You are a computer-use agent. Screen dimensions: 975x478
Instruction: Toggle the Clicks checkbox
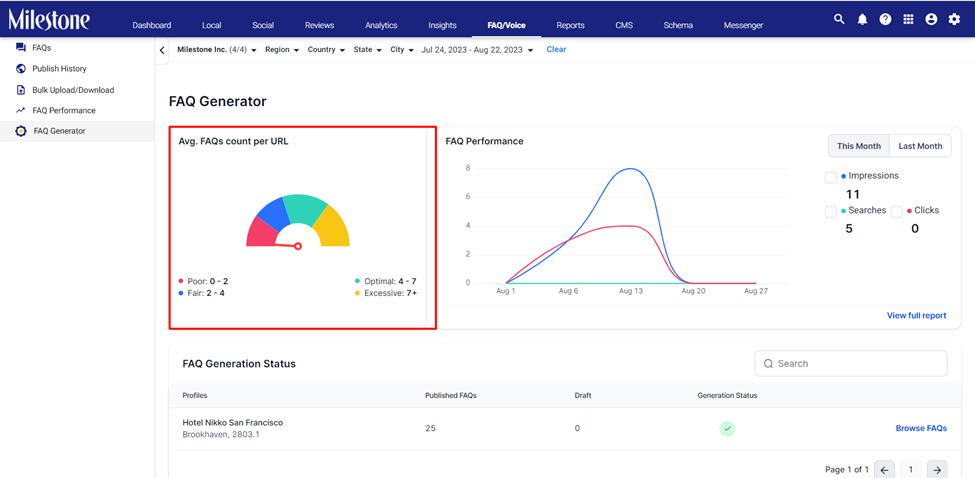click(897, 212)
